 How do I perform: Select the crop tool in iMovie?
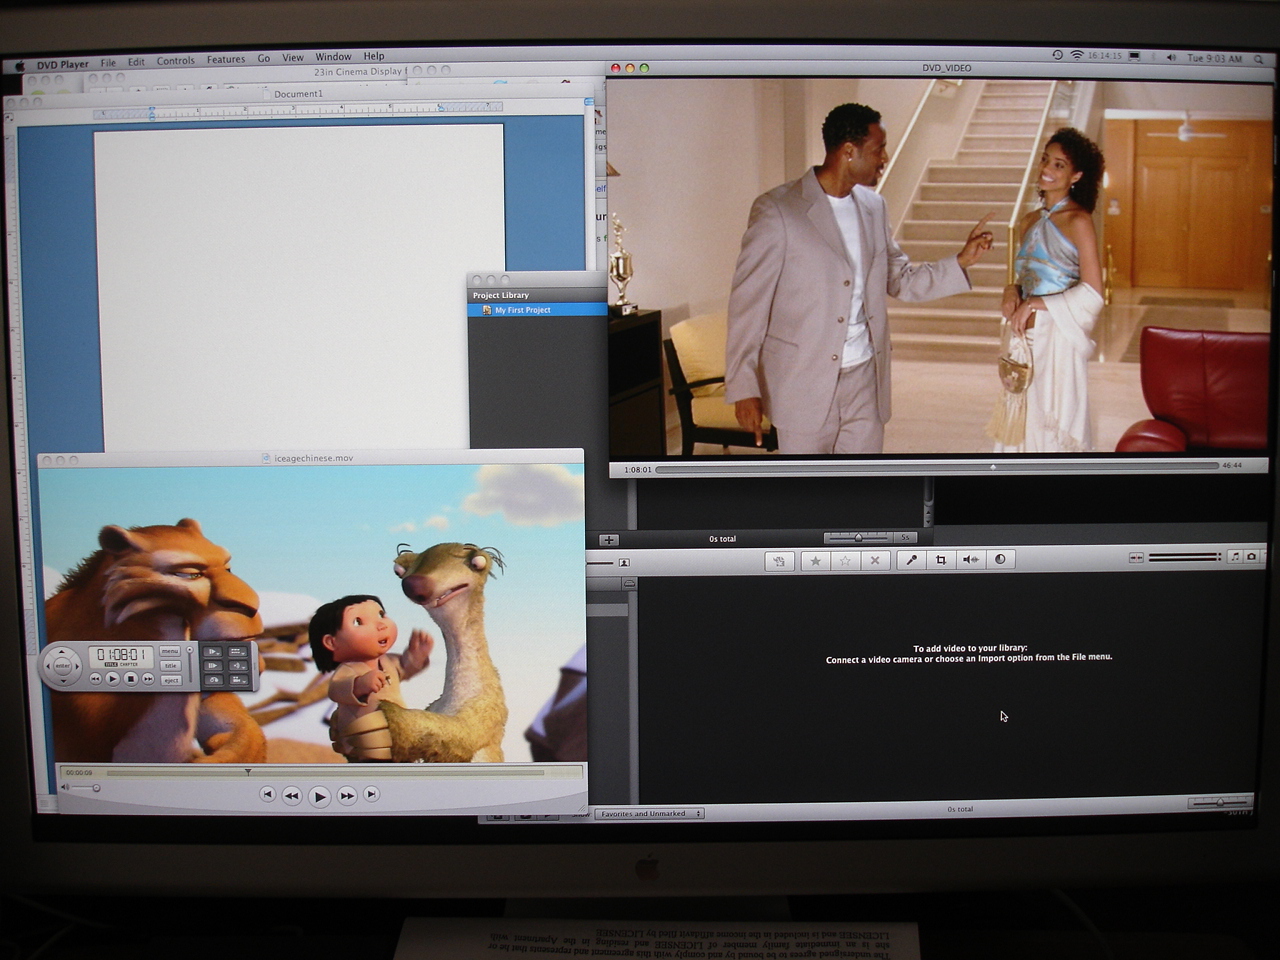pos(941,560)
